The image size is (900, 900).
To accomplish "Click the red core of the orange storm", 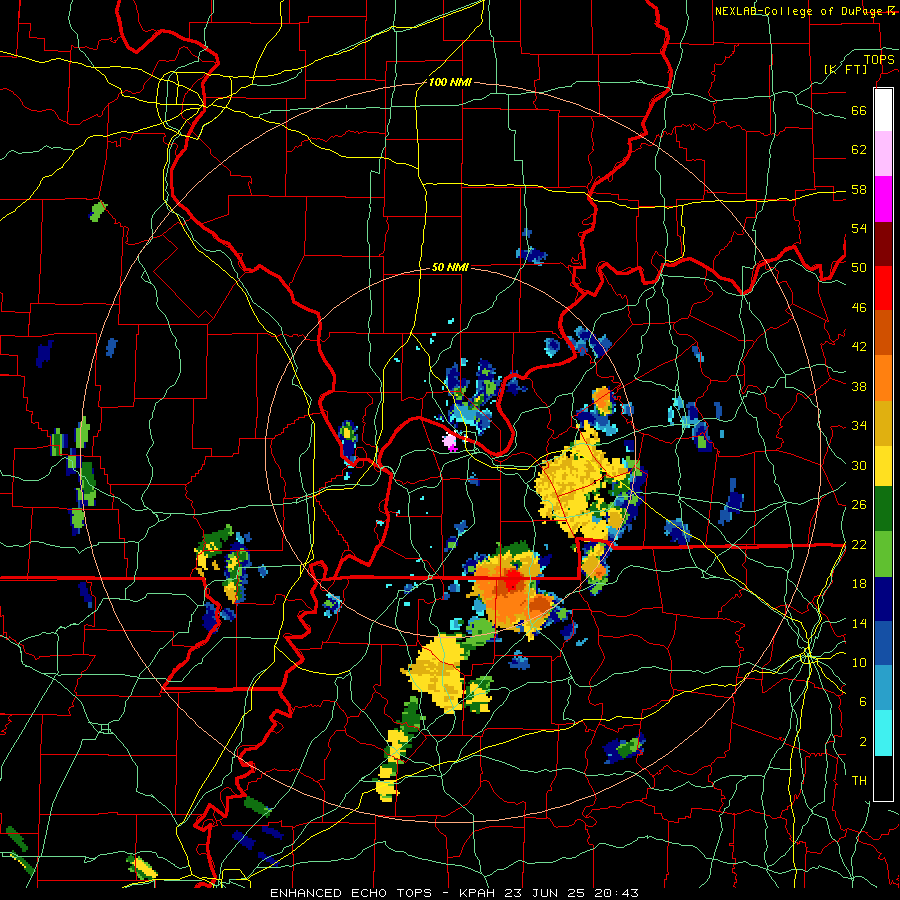I will 512,581.
